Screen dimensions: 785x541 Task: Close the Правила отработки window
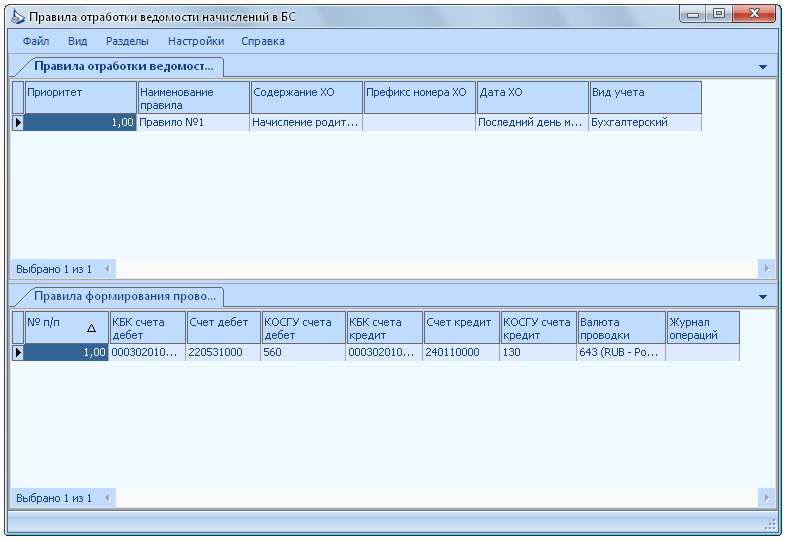pyautogui.click(x=754, y=14)
